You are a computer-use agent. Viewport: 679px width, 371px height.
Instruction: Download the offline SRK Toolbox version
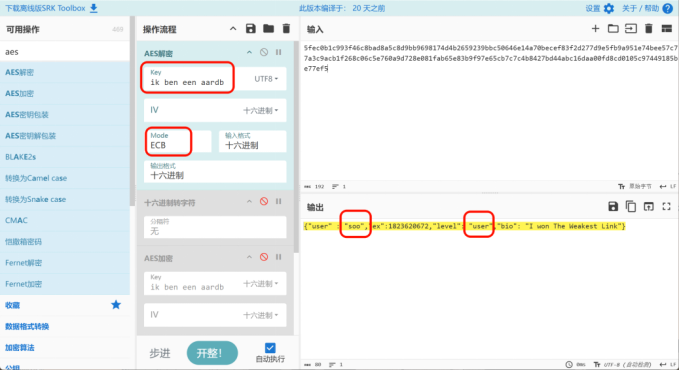[x=52, y=8]
